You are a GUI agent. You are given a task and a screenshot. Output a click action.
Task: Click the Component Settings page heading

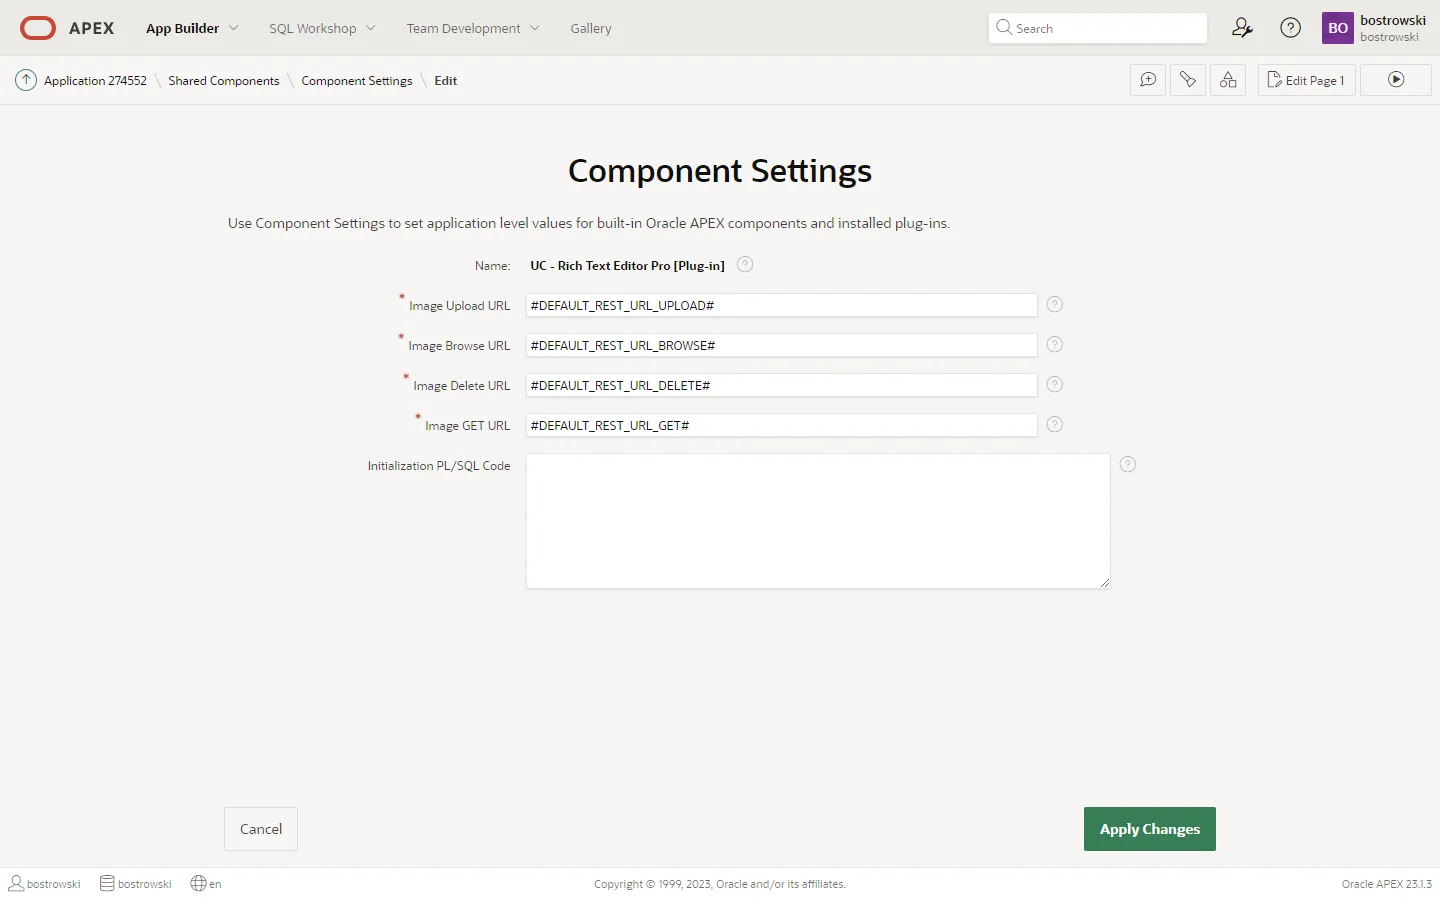pos(720,171)
